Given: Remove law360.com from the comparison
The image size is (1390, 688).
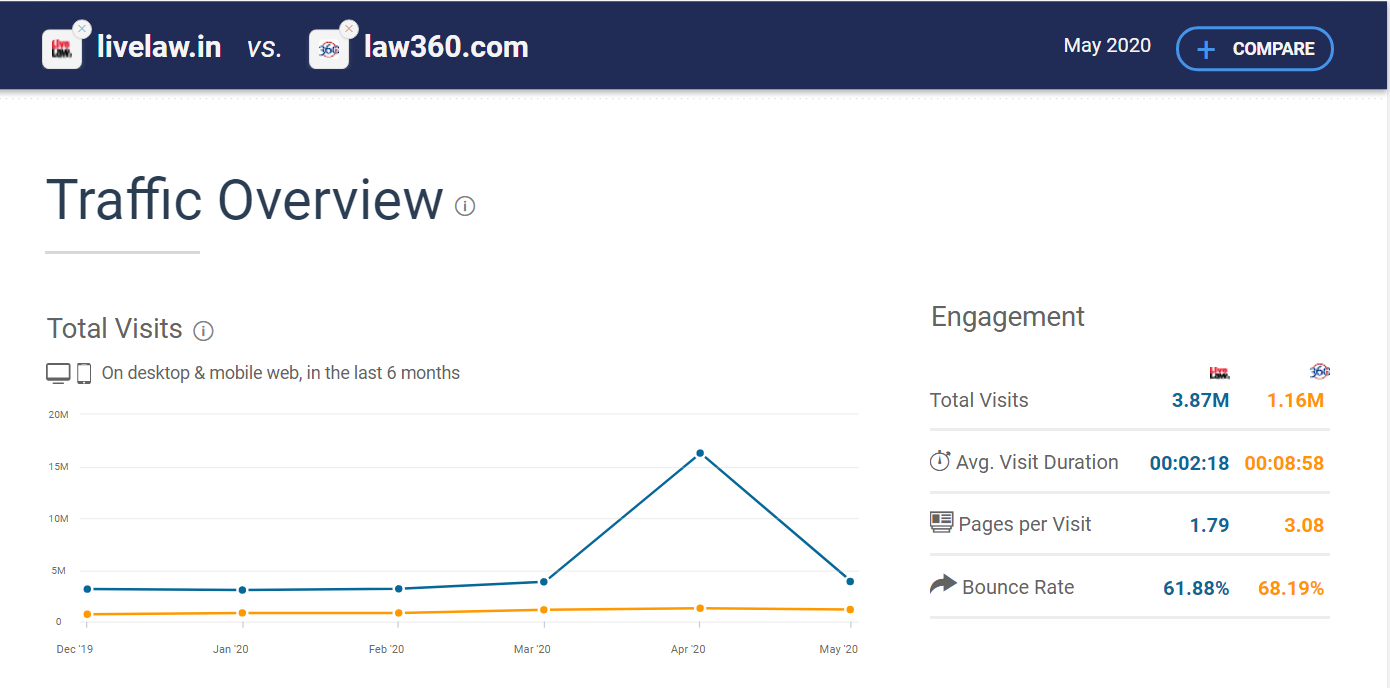Looking at the screenshot, I should (348, 29).
